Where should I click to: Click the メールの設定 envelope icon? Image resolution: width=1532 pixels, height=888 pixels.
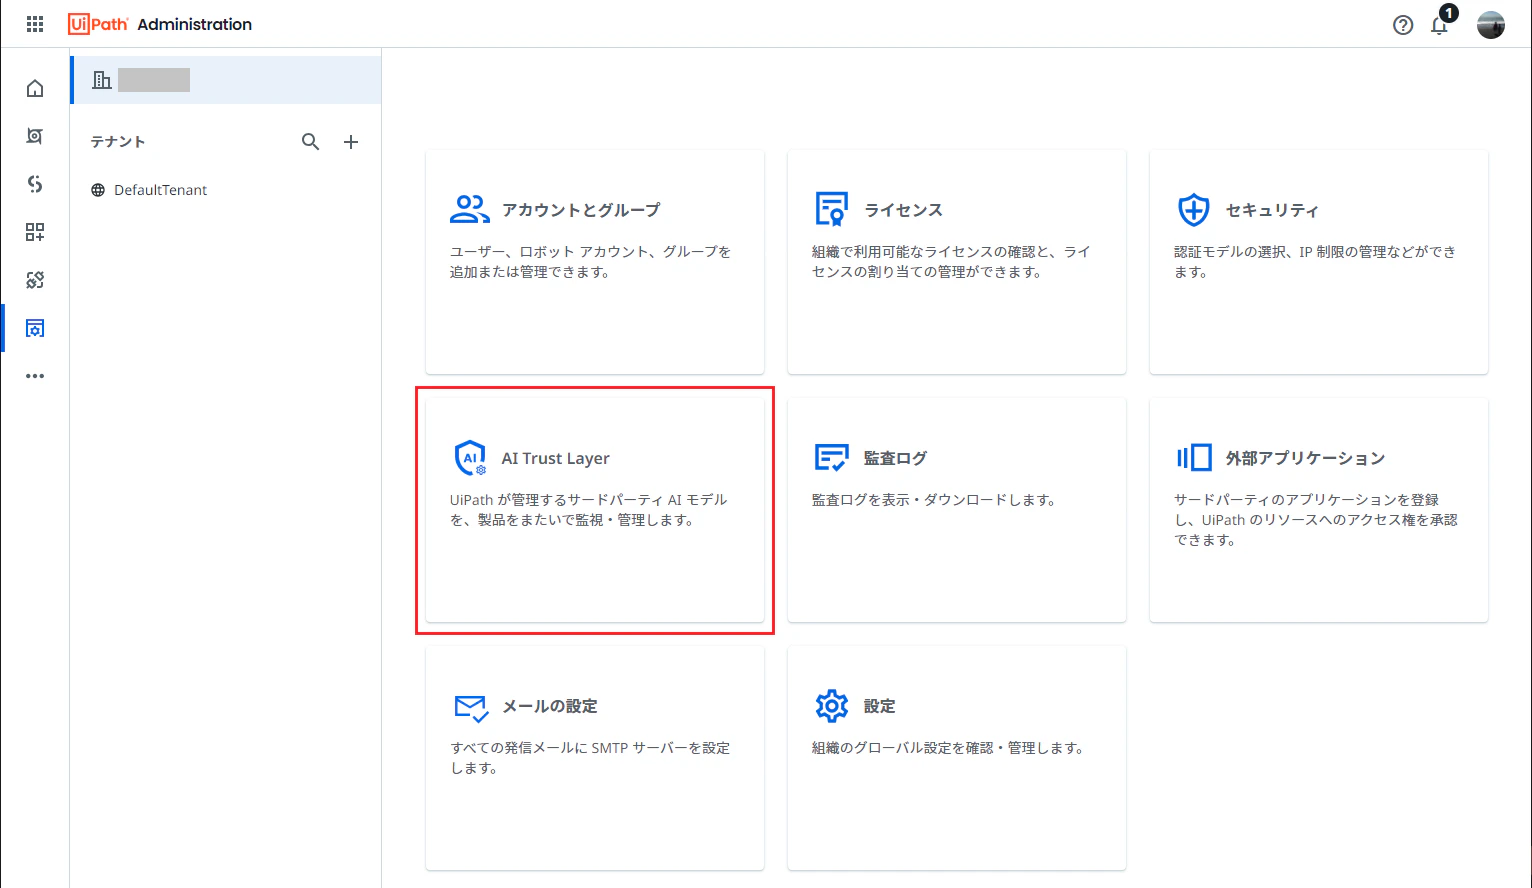click(471, 707)
